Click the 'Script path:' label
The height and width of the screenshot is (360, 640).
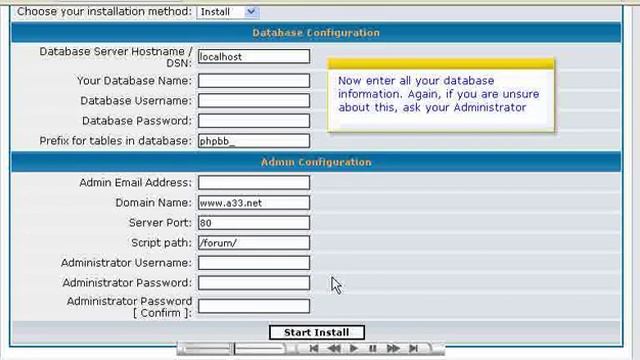click(x=161, y=242)
